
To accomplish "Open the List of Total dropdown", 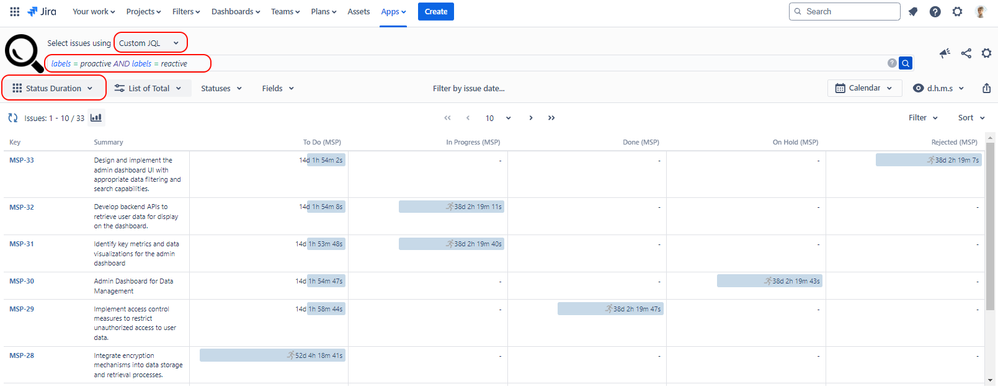I will click(x=148, y=88).
